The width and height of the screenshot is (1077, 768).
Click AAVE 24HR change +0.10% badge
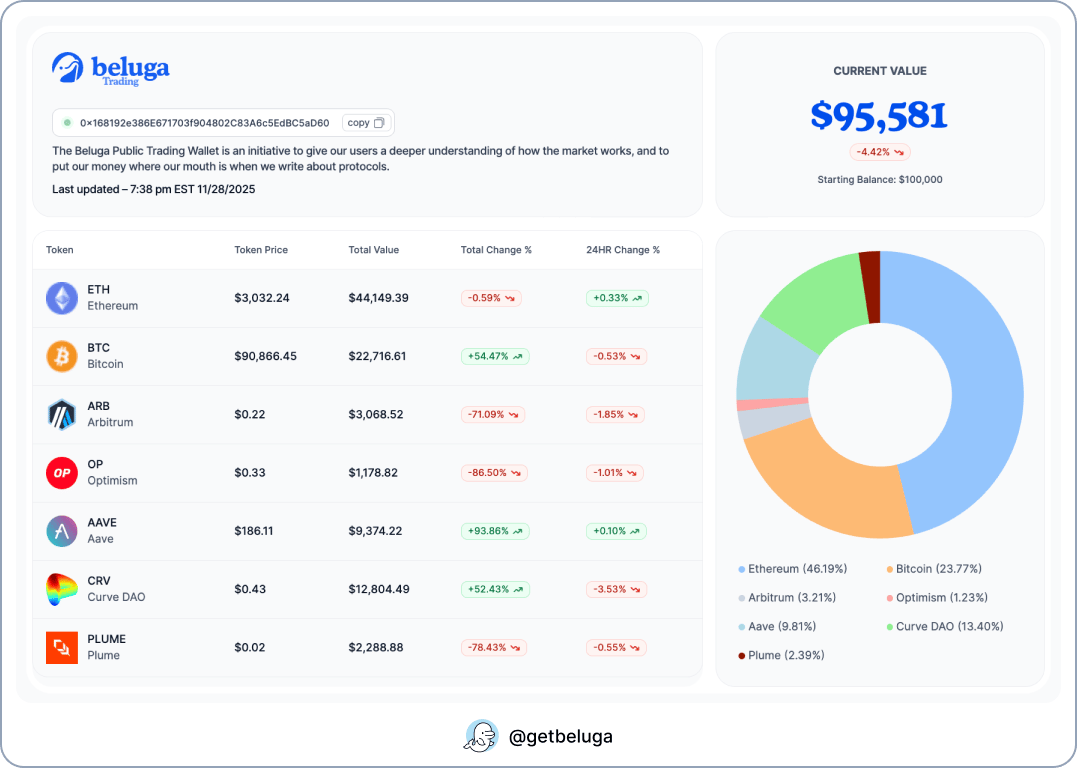click(x=616, y=531)
